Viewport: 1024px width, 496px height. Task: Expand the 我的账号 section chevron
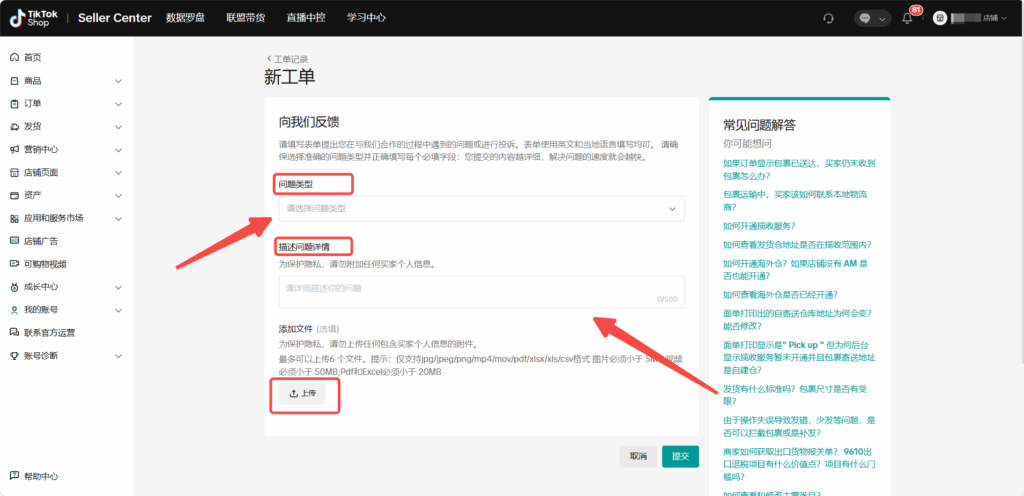click(118, 310)
